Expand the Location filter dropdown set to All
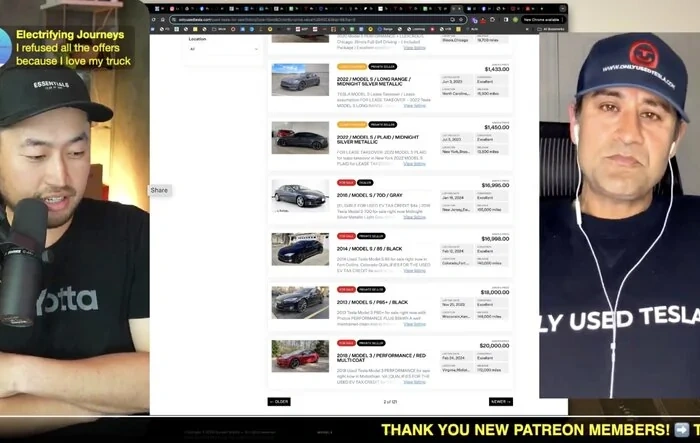The image size is (700, 443). 223,49
